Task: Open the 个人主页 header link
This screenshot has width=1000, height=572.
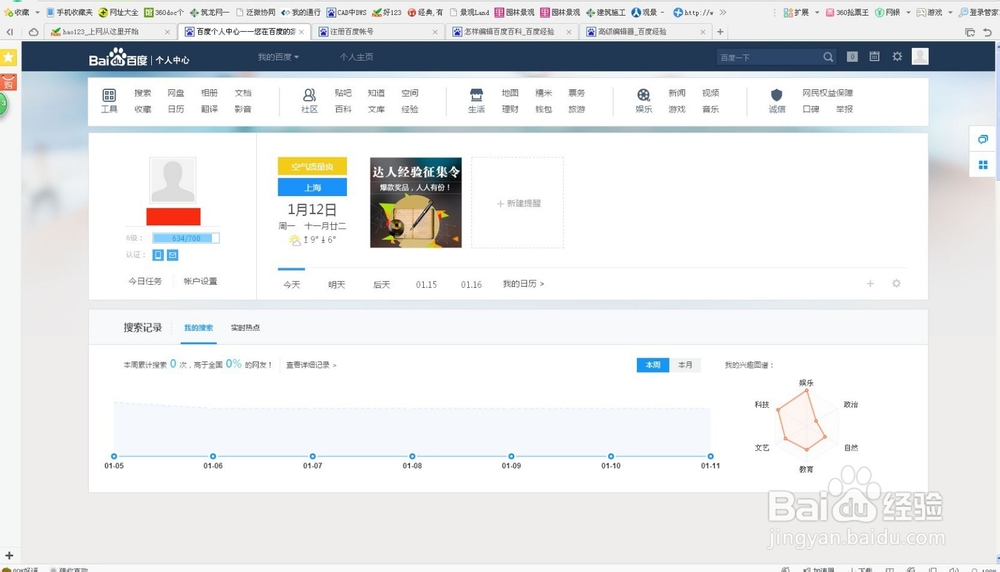Action: (x=357, y=57)
